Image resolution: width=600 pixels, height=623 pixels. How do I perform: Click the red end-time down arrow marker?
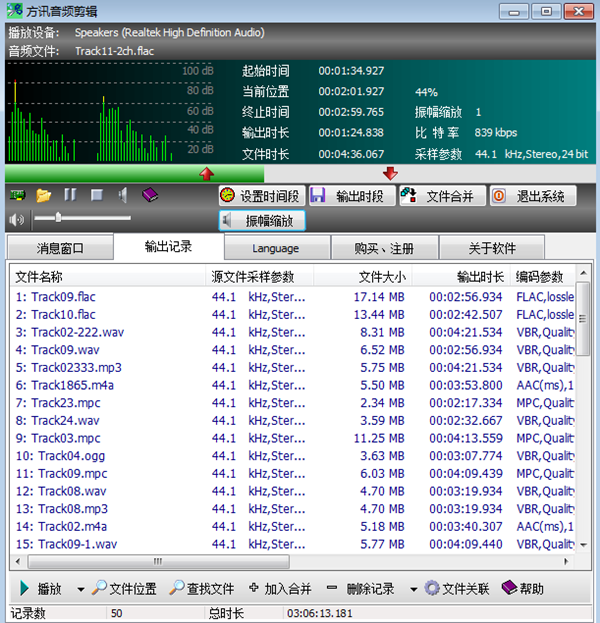point(390,173)
